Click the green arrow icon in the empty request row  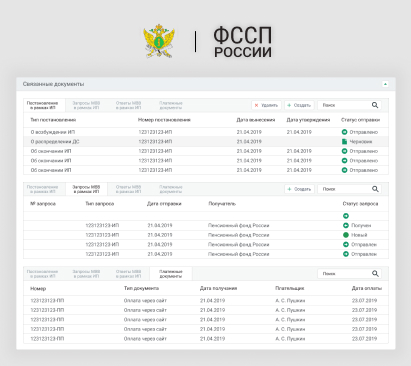(x=346, y=216)
